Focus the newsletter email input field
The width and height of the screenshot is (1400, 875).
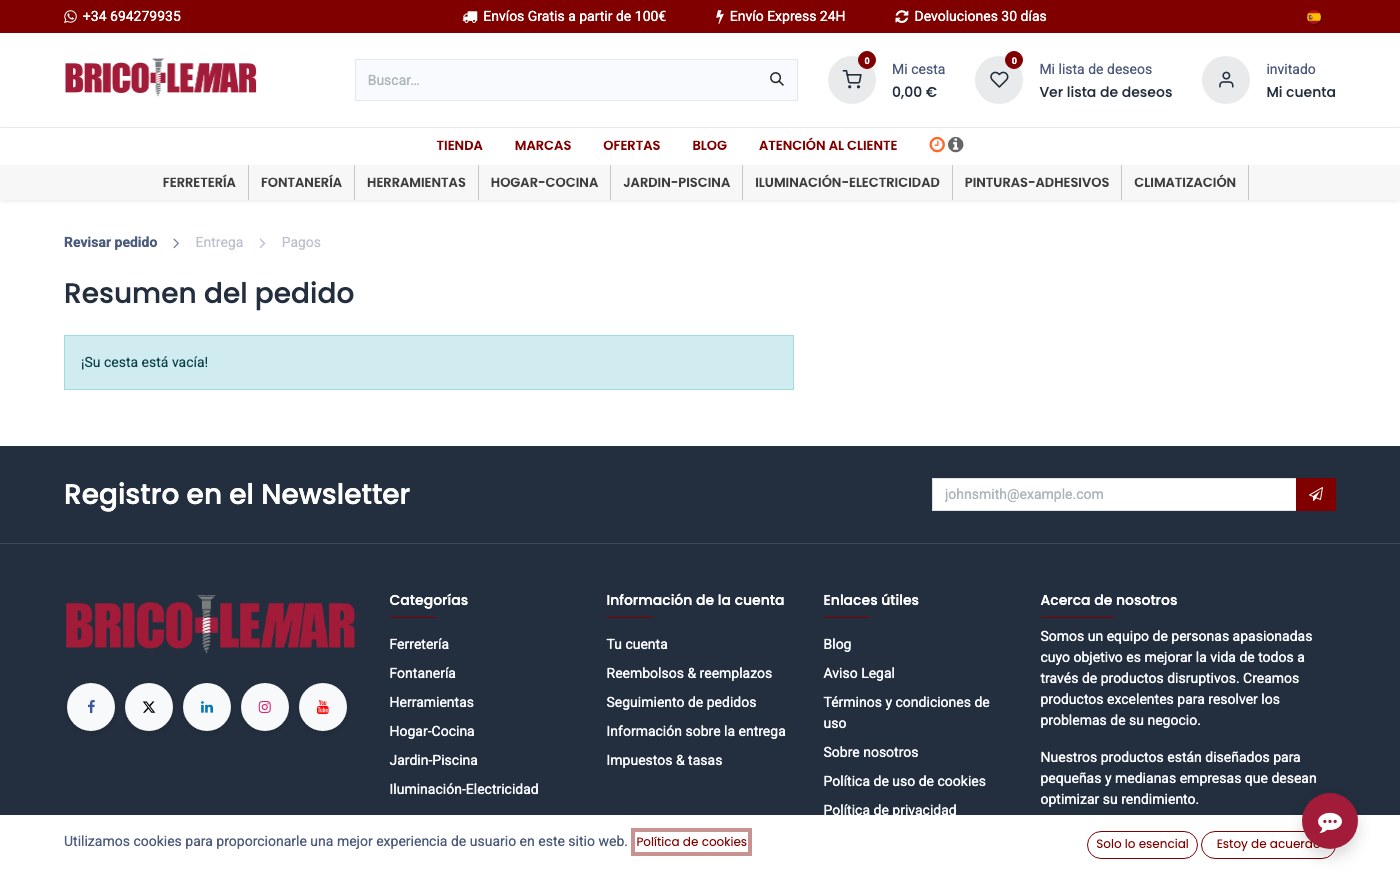pos(1114,494)
